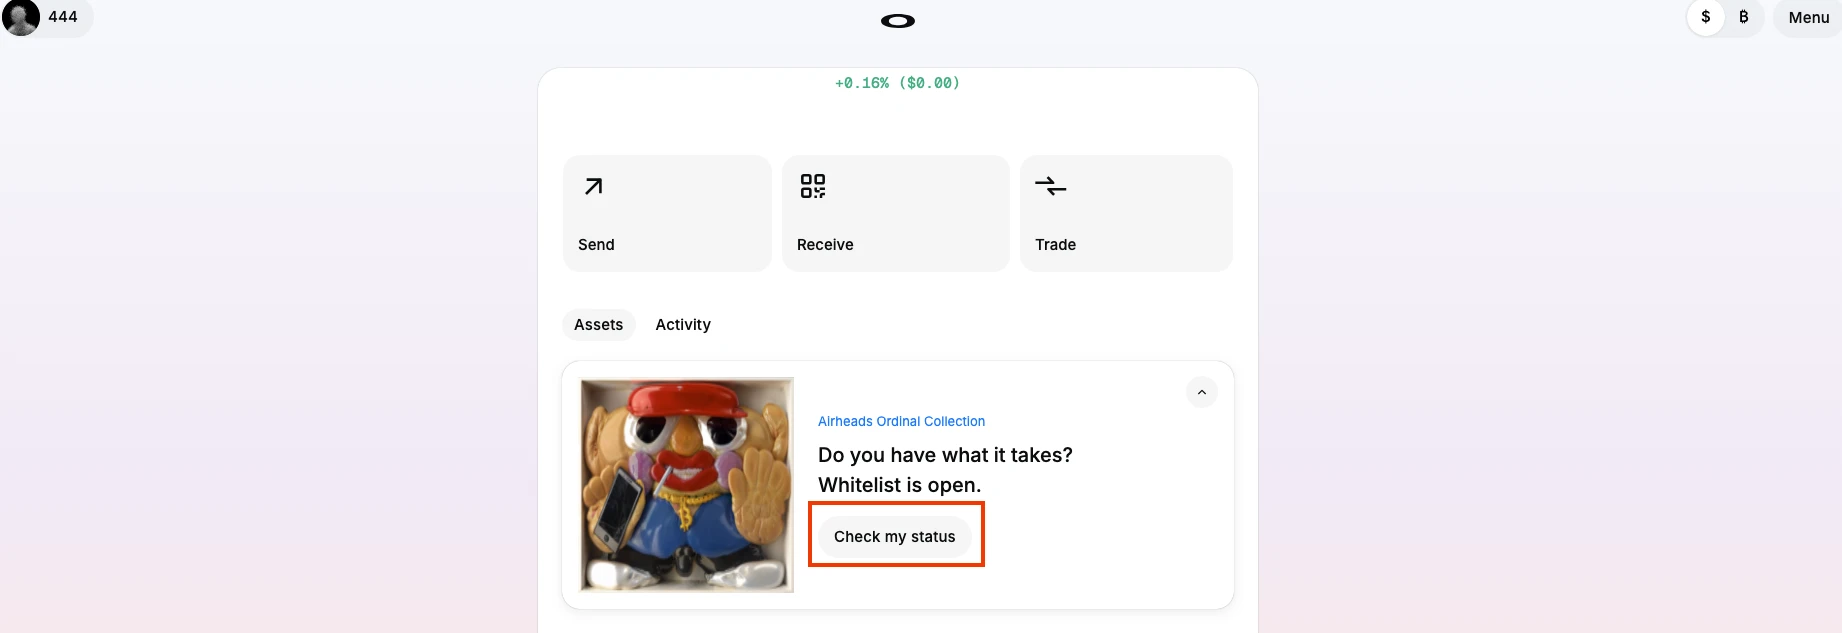Collapse the Airheads whitelist card
Screen dimensions: 1842x633
tap(1202, 393)
